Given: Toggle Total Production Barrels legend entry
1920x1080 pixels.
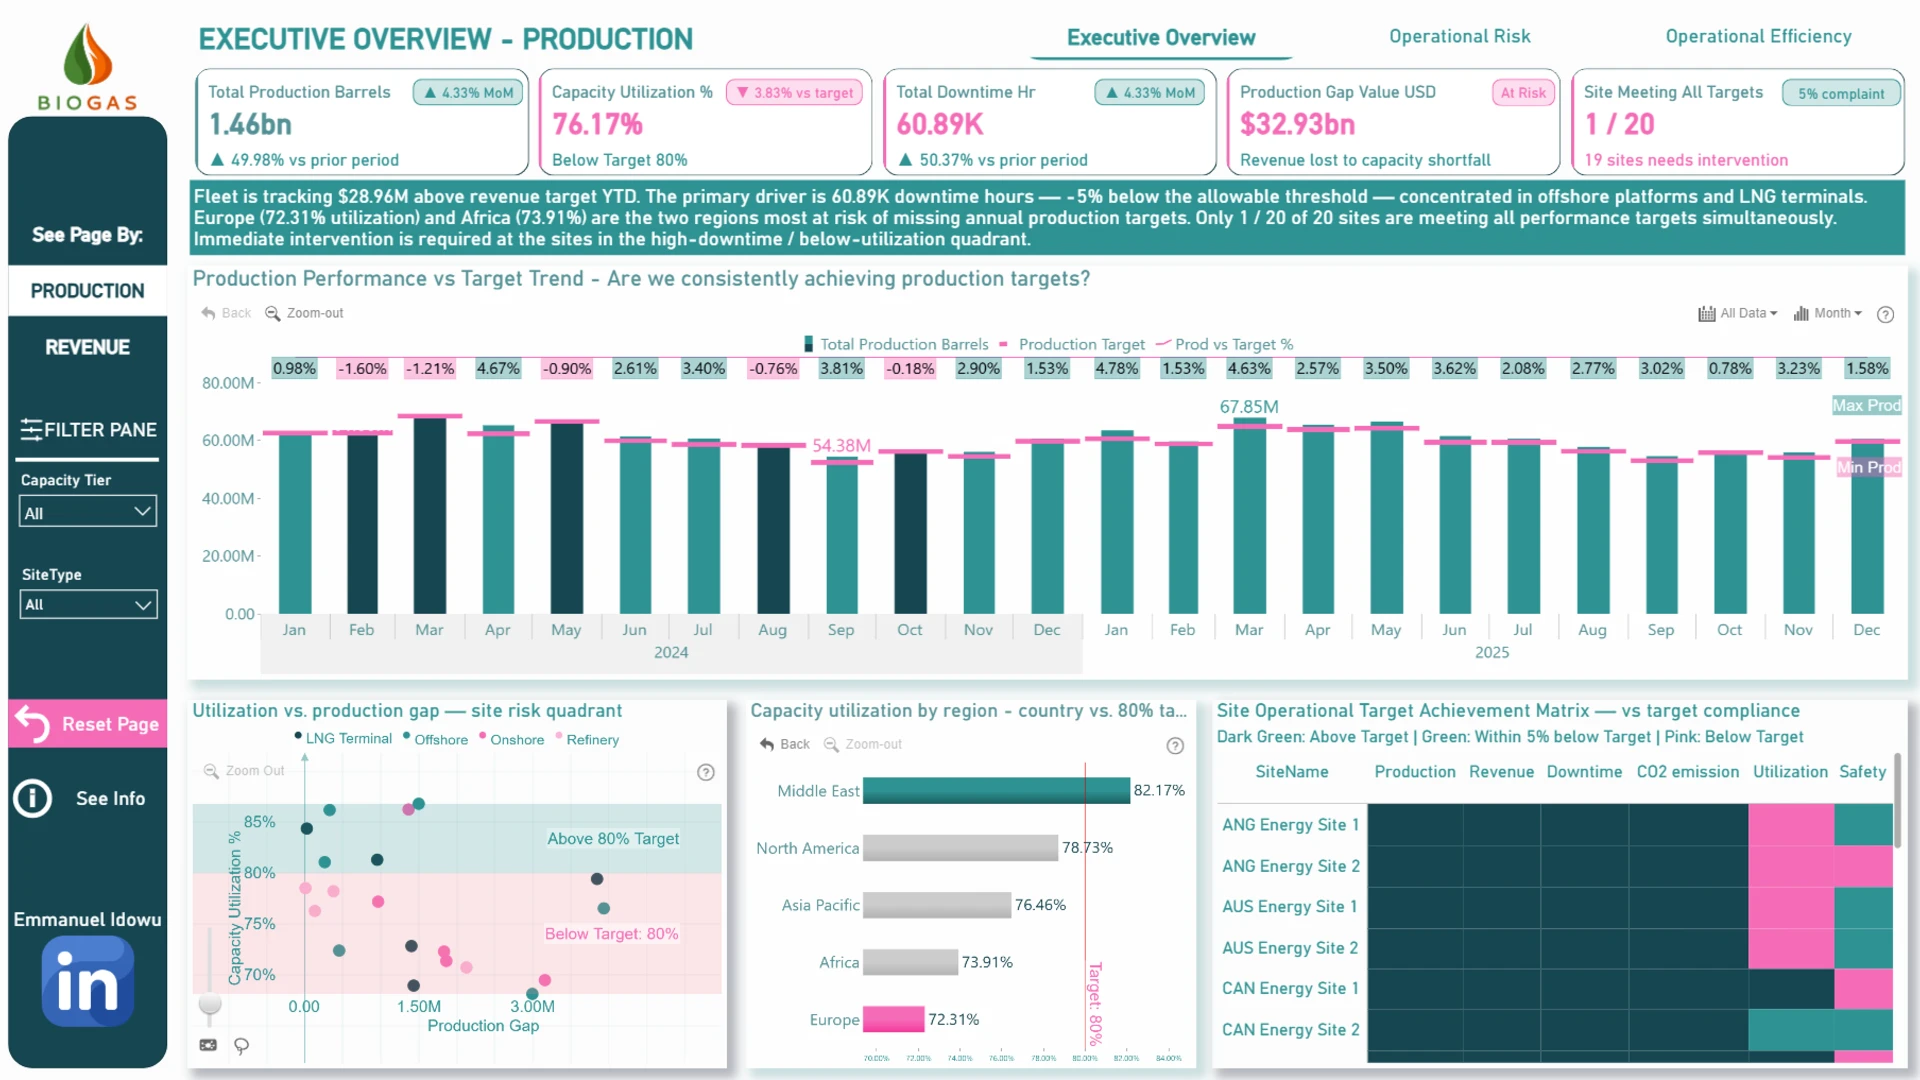Looking at the screenshot, I should [896, 344].
